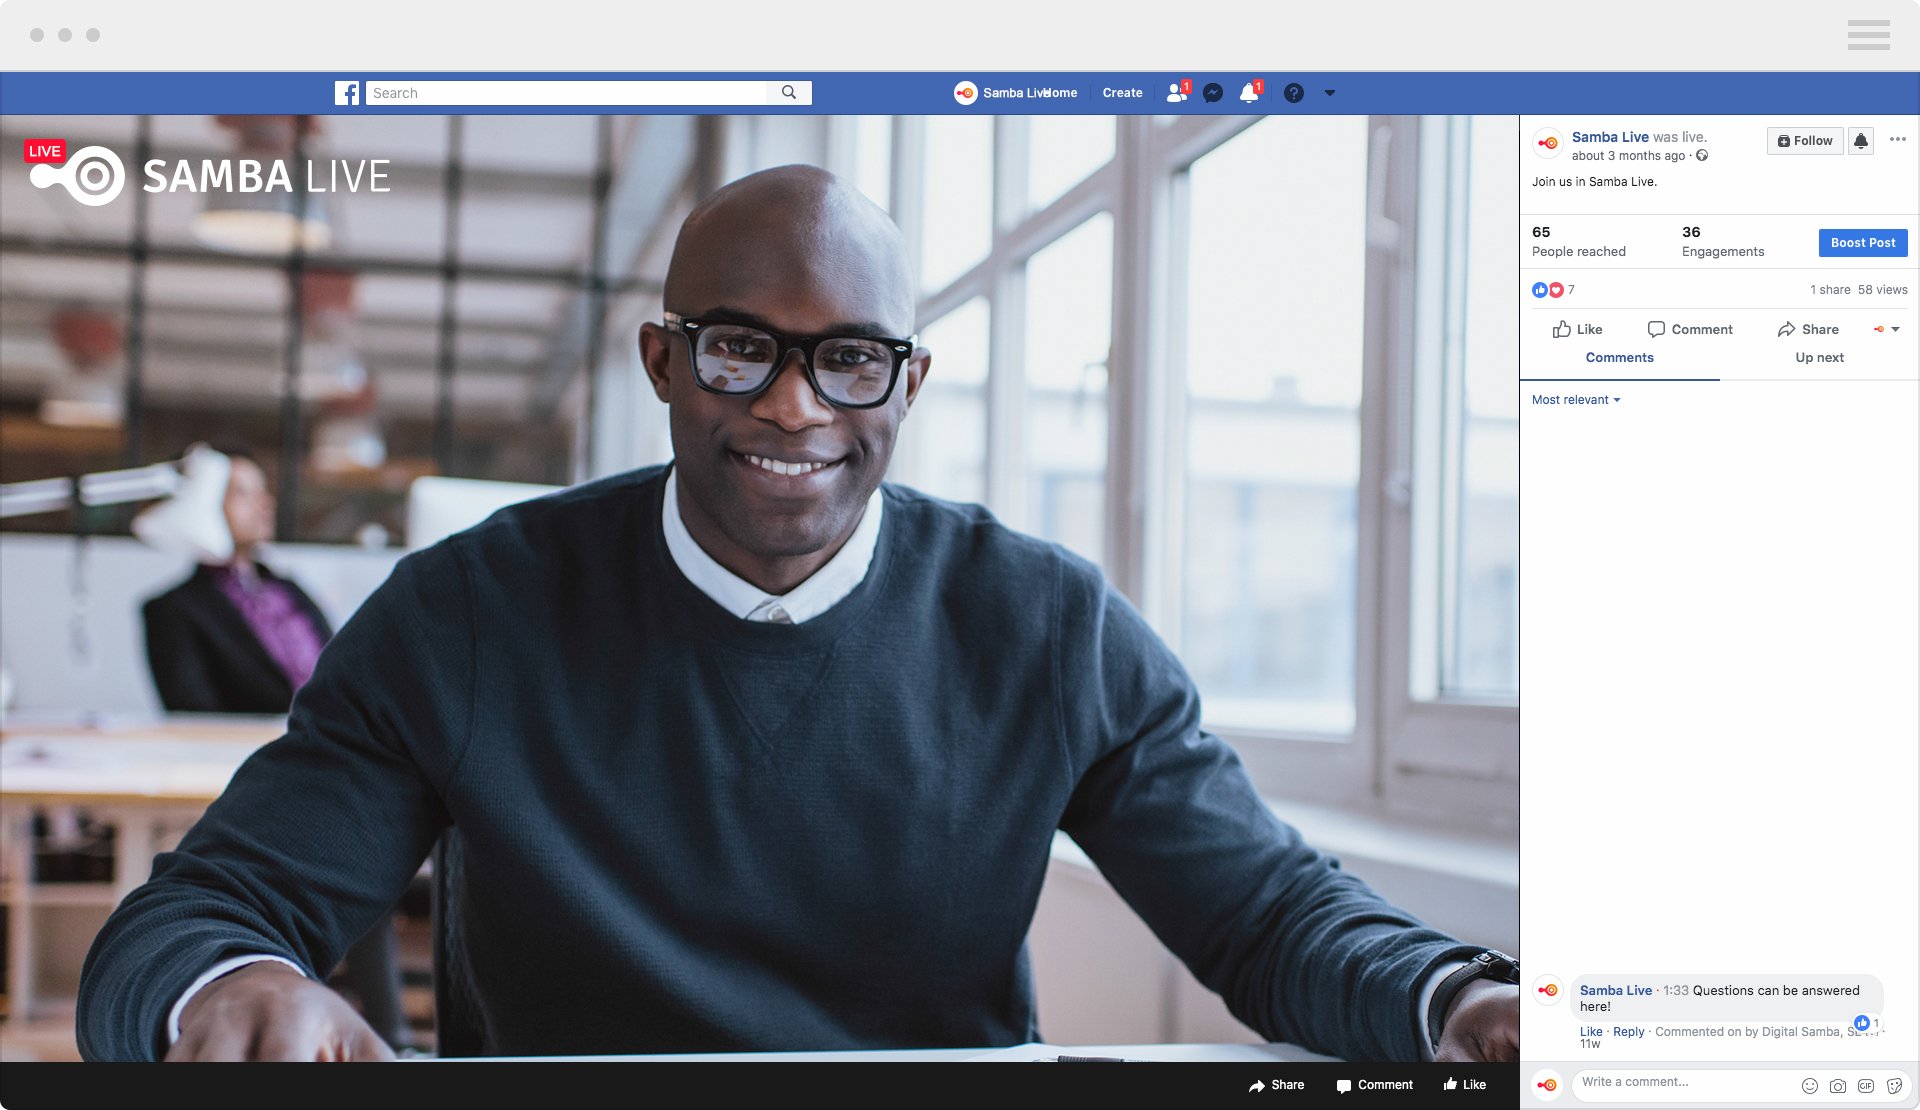Click the Create menu item in navbar
Image resolution: width=1920 pixels, height=1110 pixels.
click(x=1122, y=92)
